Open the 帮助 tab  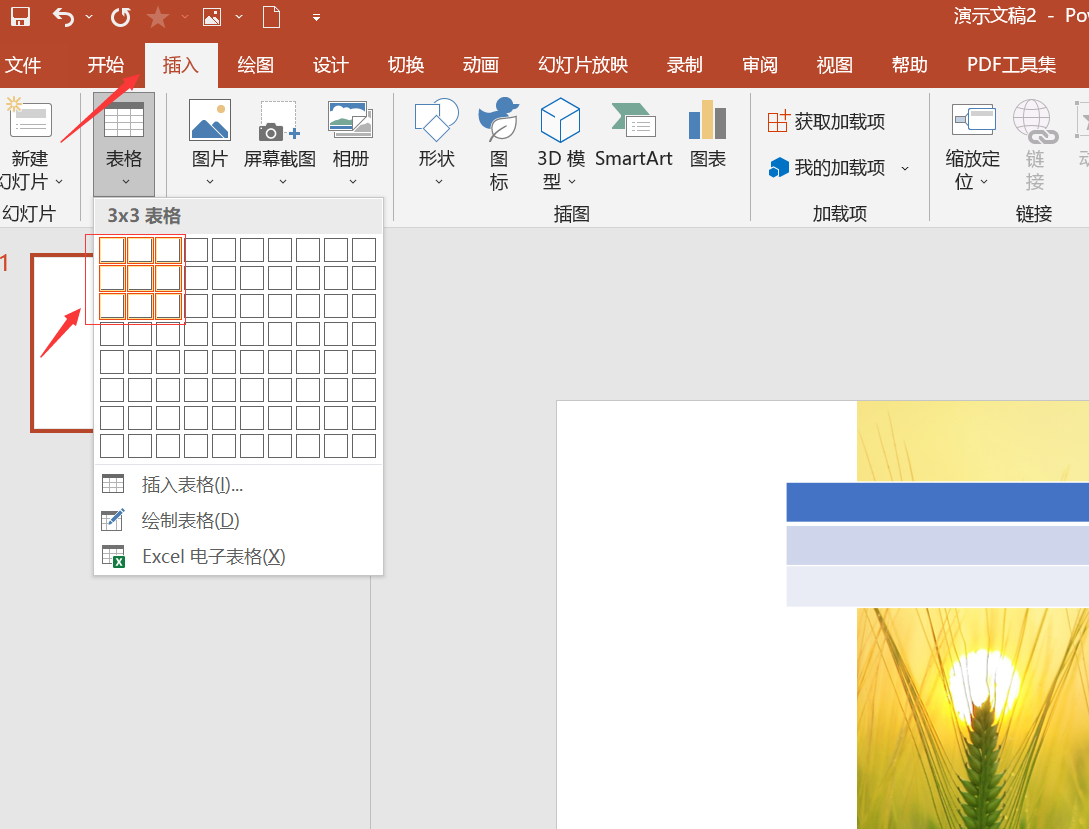910,65
